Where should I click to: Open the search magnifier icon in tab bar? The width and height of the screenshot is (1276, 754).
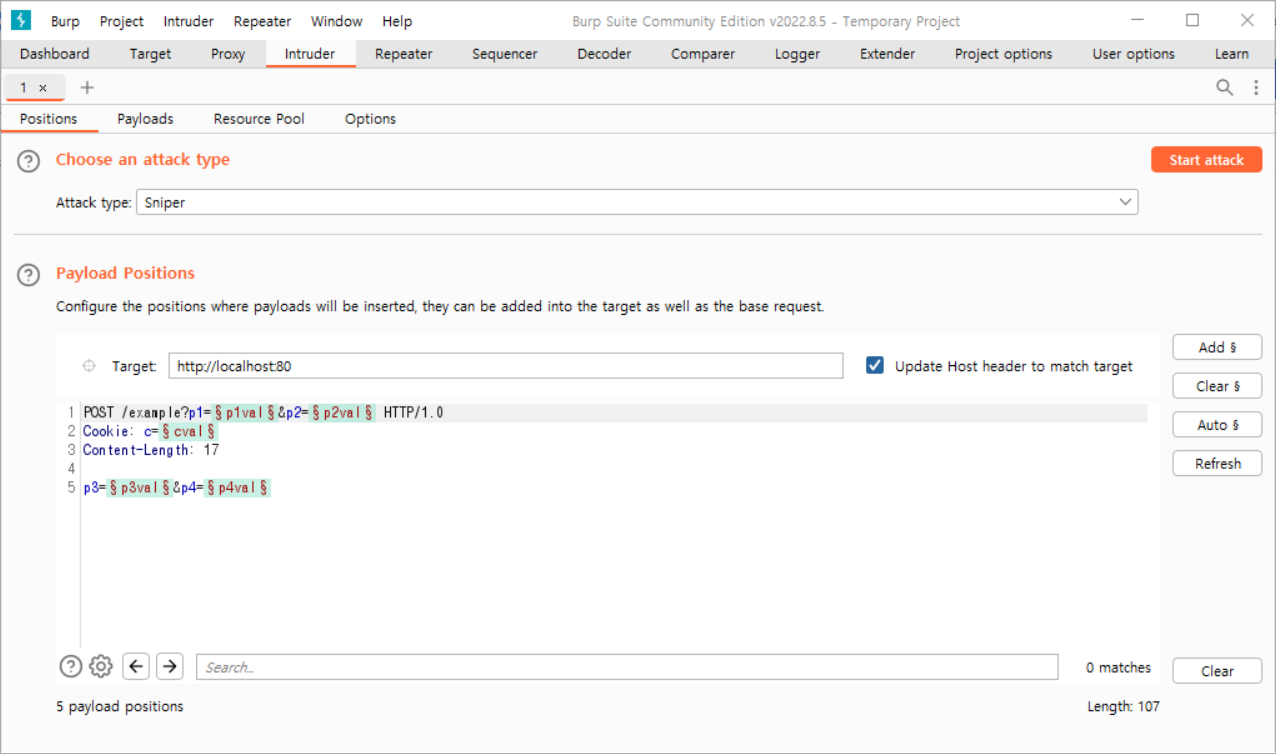(1224, 88)
